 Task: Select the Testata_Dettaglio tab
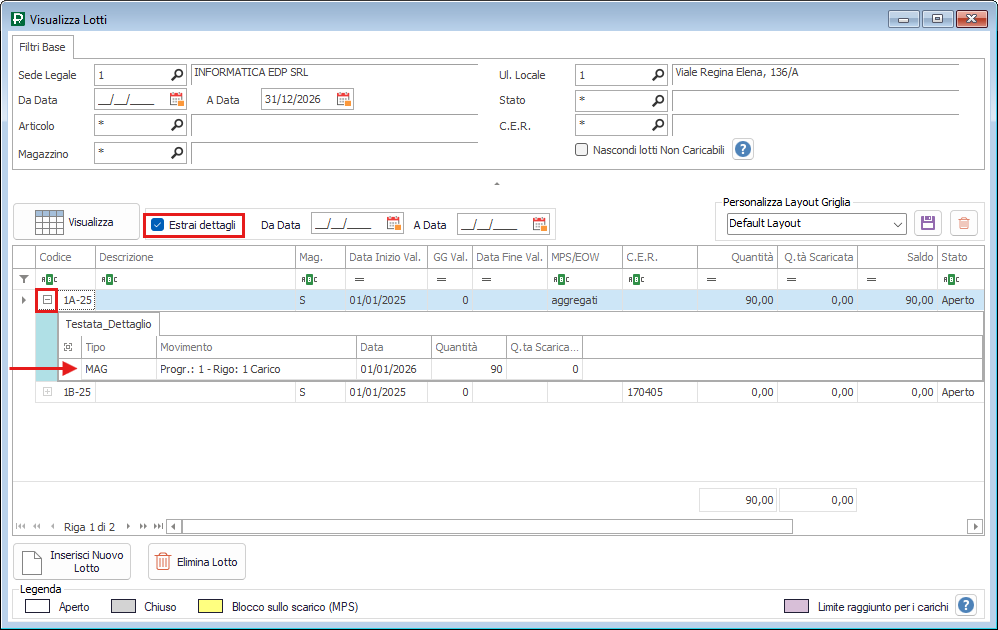[x=108, y=323]
